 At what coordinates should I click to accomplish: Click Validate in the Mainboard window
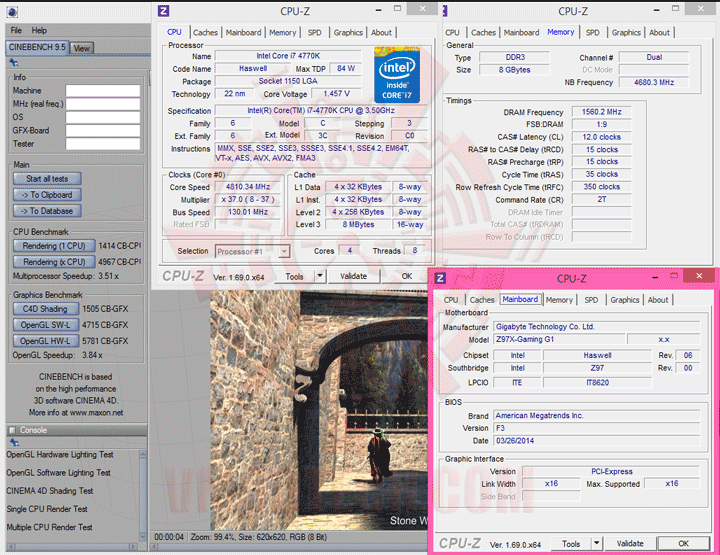pos(630,544)
